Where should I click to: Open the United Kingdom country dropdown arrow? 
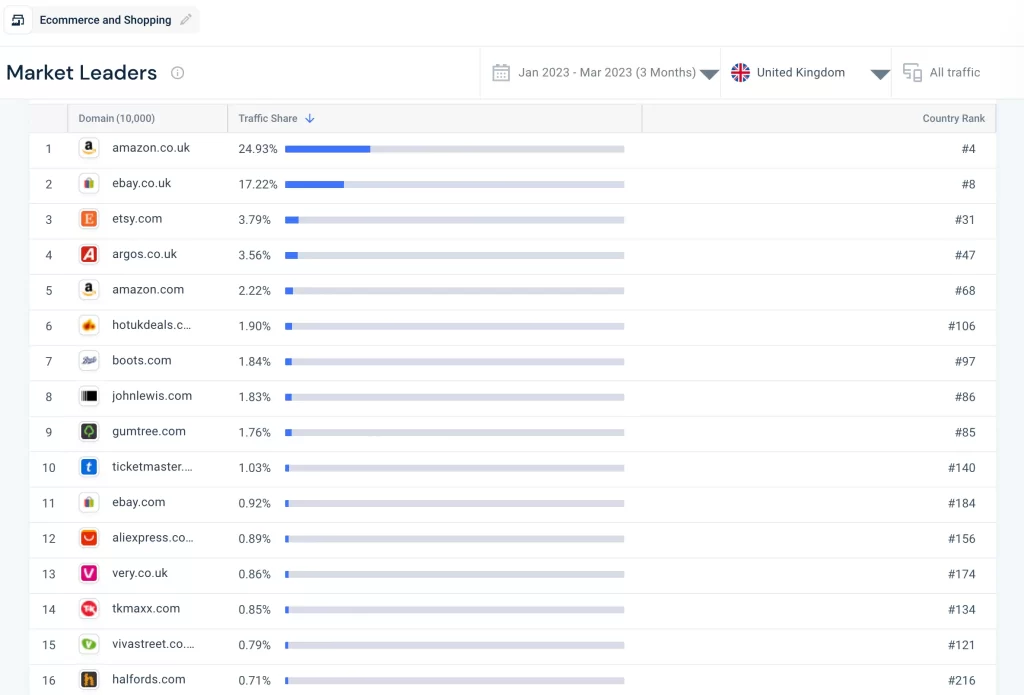click(x=880, y=74)
